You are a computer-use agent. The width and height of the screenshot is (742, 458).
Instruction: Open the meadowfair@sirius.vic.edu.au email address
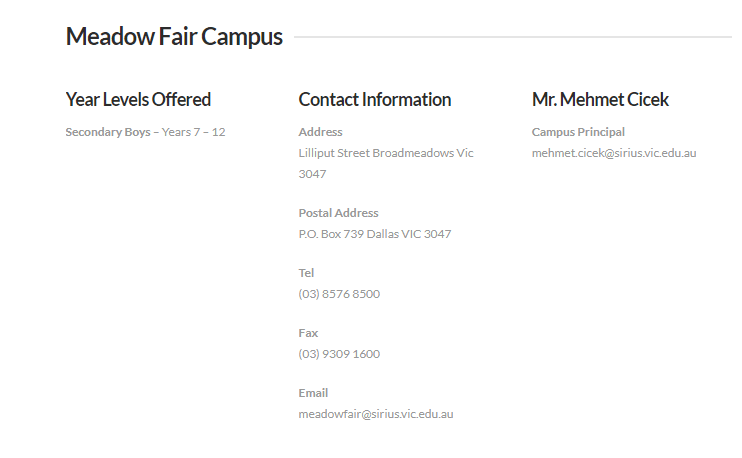click(x=376, y=414)
